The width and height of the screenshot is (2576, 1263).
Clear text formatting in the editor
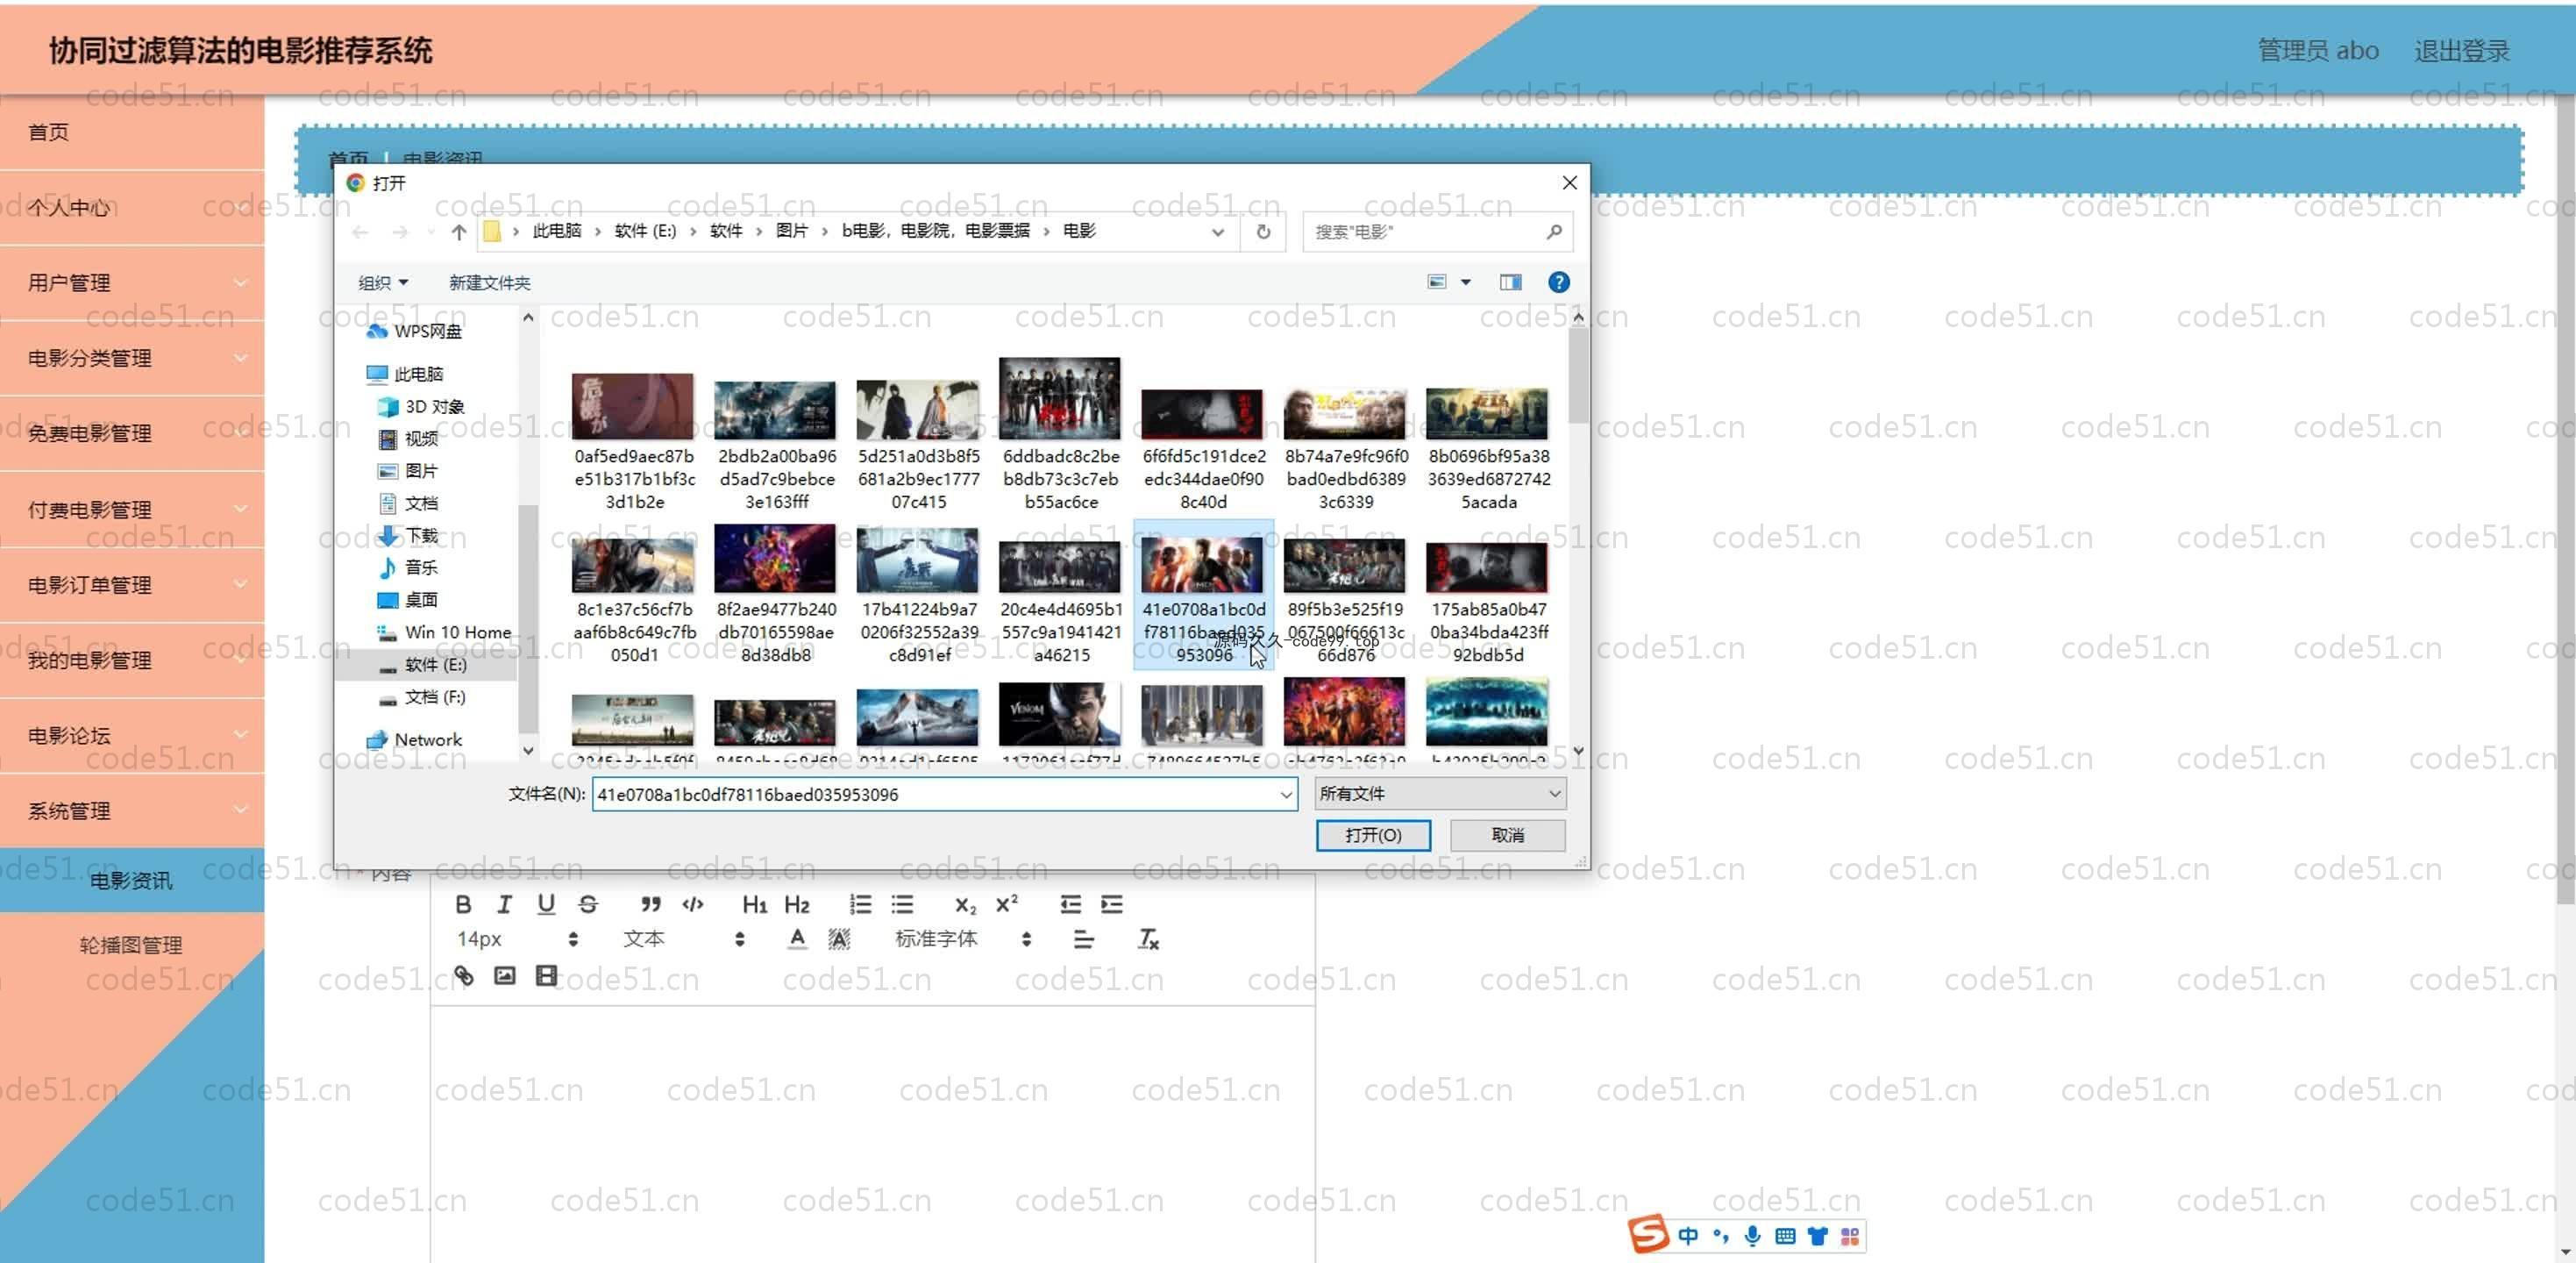coord(1148,939)
